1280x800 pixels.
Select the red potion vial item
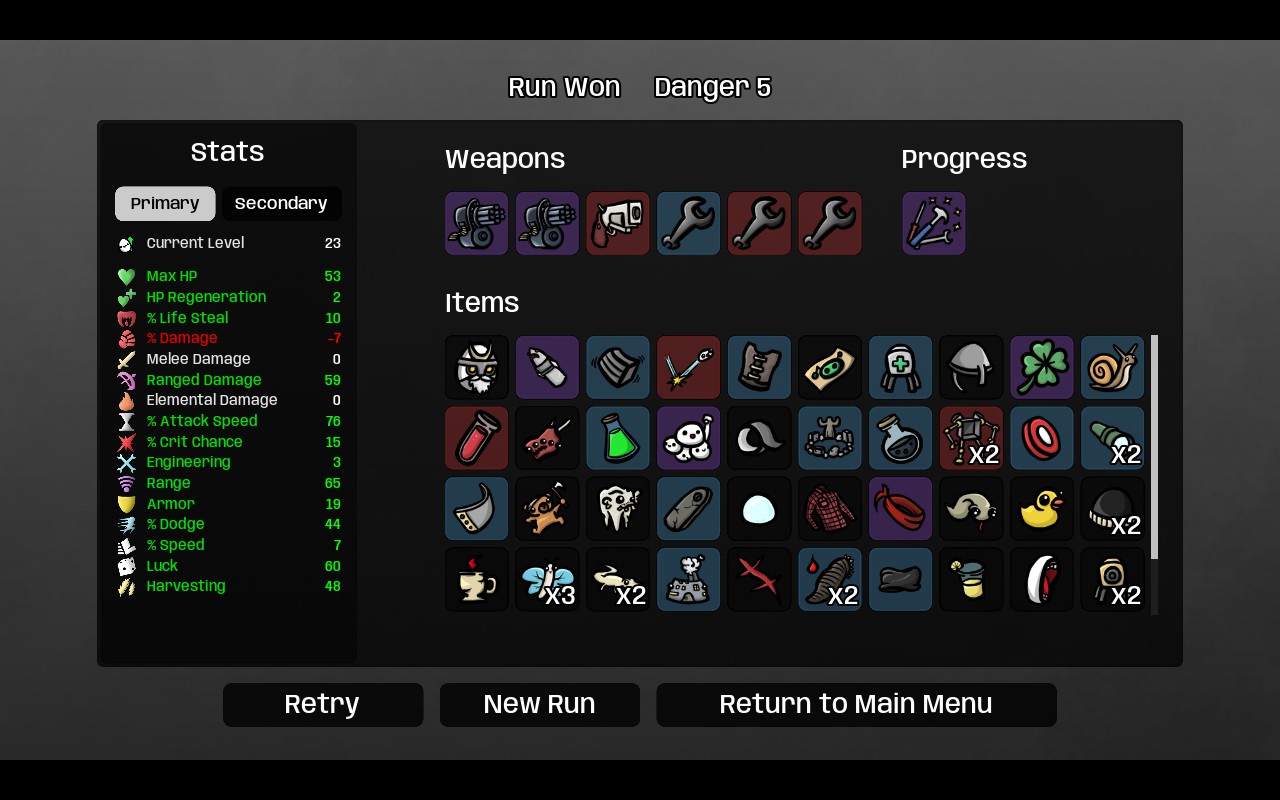tap(477, 438)
